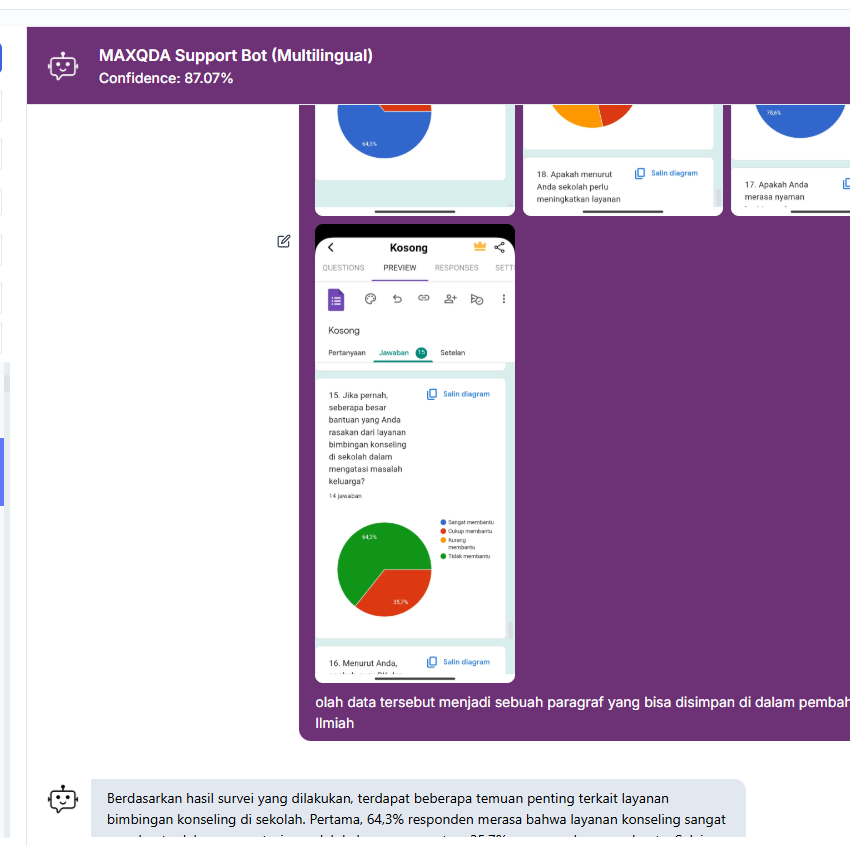Click the '17. Apakah Anda' question text
Viewport: 850px width, 846px height.
(x=776, y=185)
